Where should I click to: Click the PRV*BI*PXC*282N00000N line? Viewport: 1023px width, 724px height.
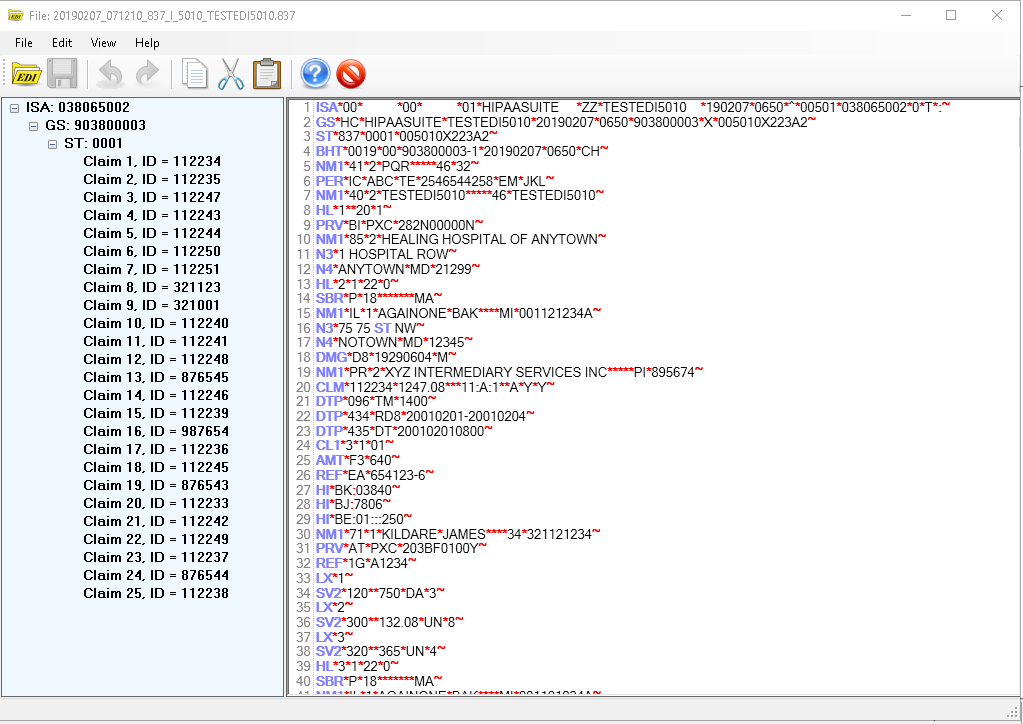click(399, 225)
